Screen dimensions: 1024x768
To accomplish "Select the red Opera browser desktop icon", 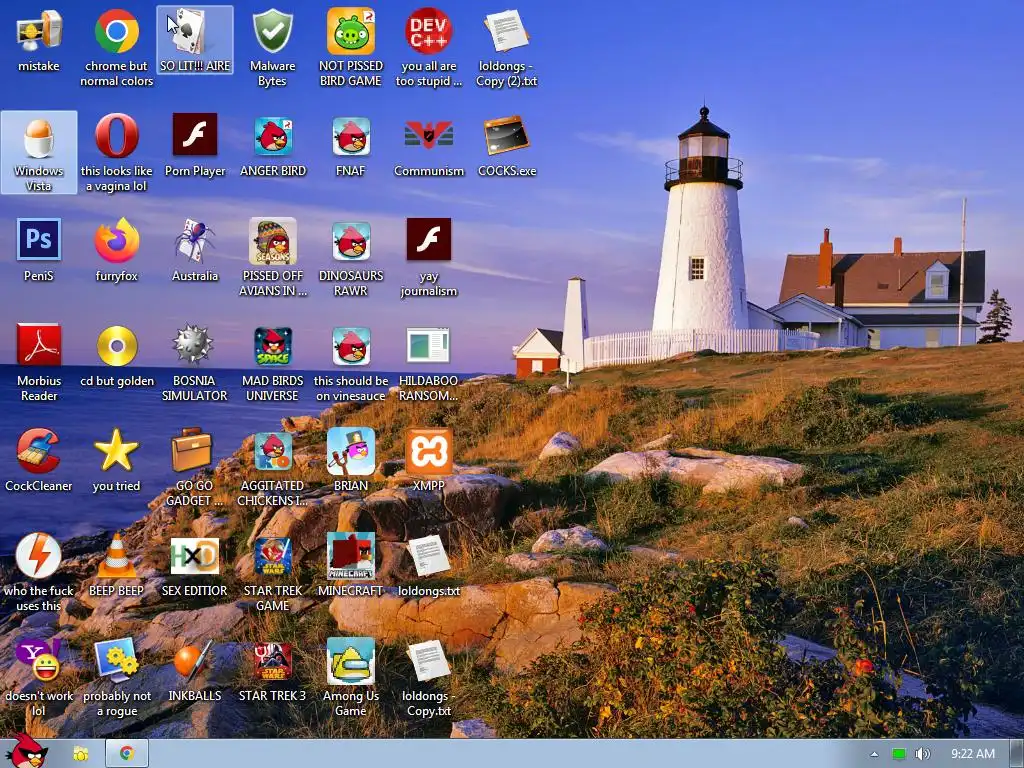I will (116, 153).
